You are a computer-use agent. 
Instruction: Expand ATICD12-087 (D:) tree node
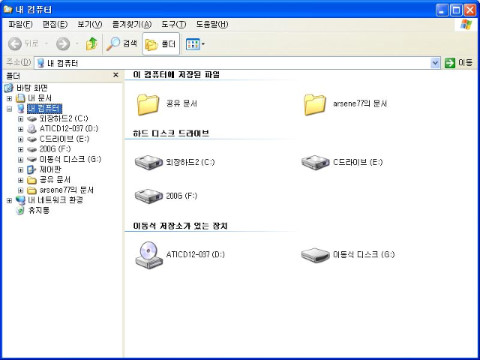click(x=20, y=129)
